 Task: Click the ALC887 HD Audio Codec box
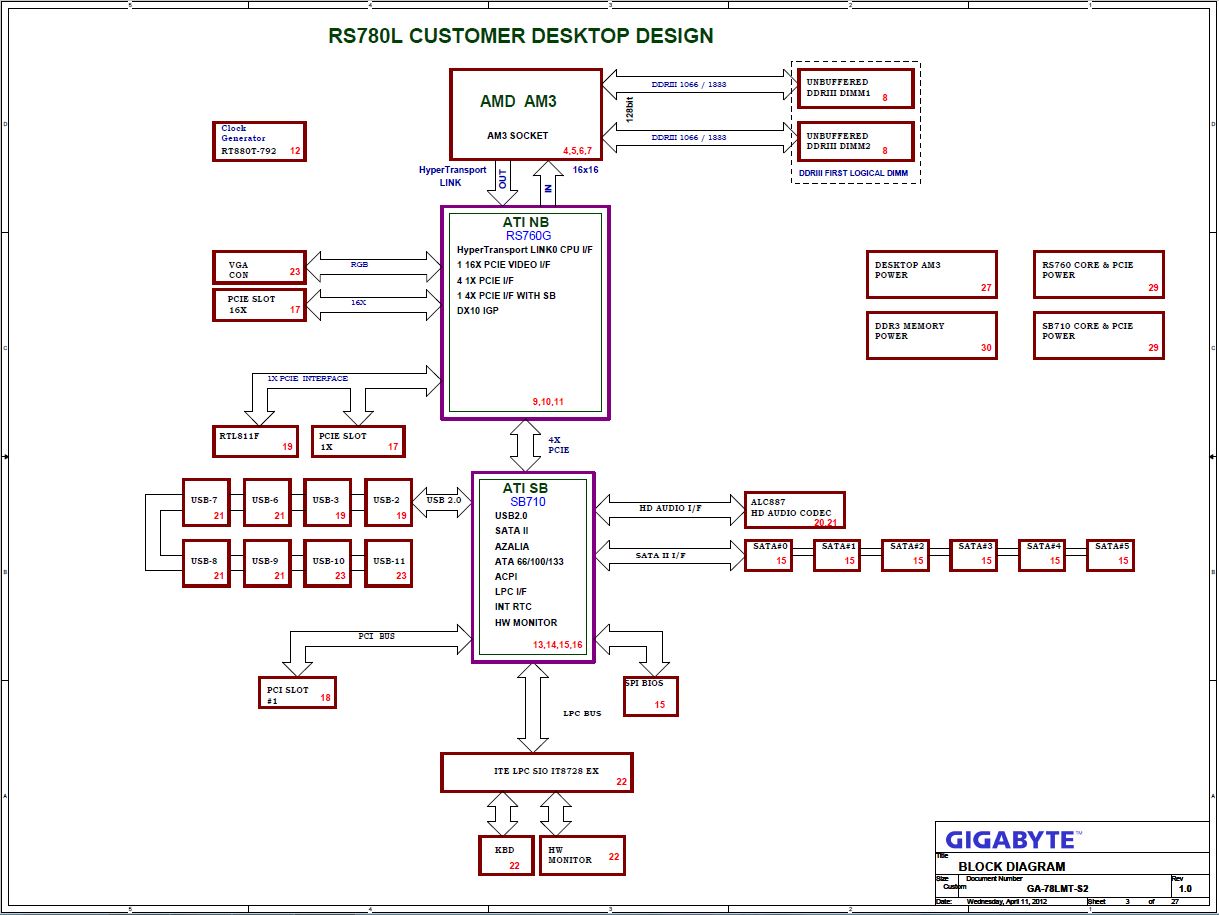(x=794, y=510)
